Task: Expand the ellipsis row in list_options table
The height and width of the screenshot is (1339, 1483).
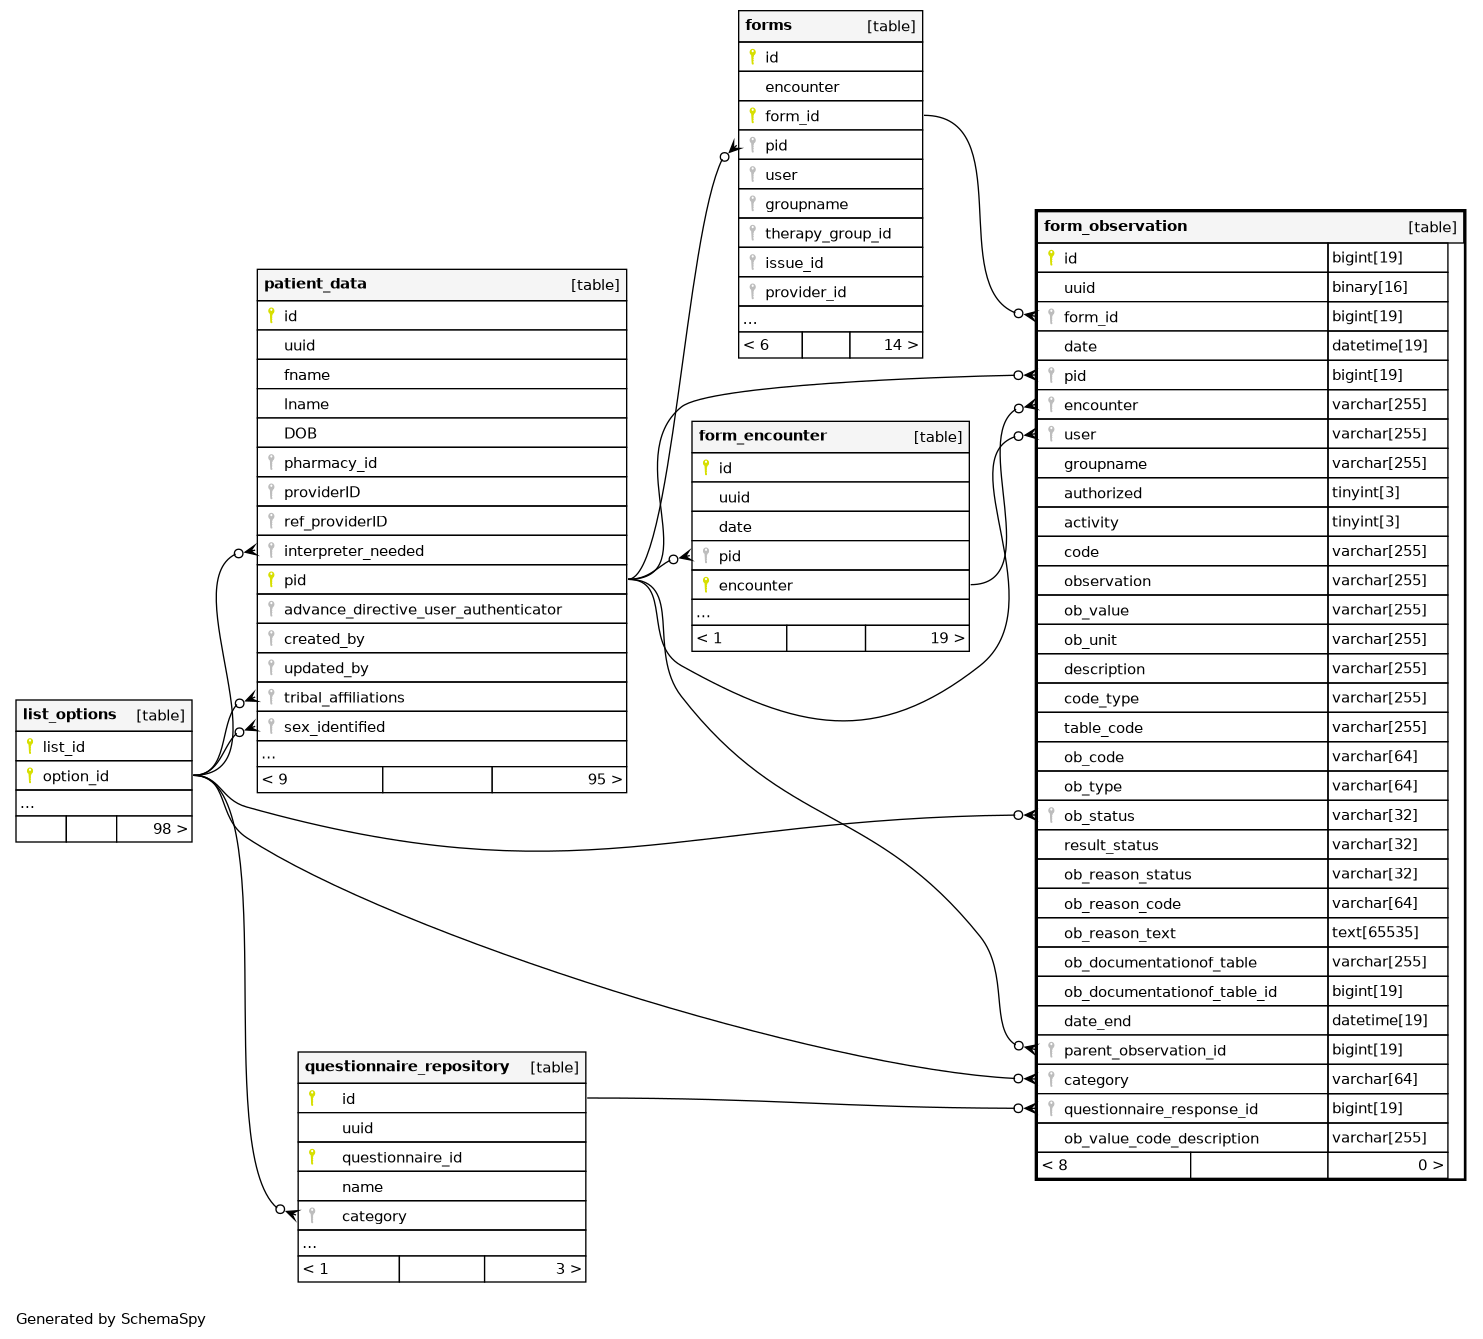Action: [27, 804]
